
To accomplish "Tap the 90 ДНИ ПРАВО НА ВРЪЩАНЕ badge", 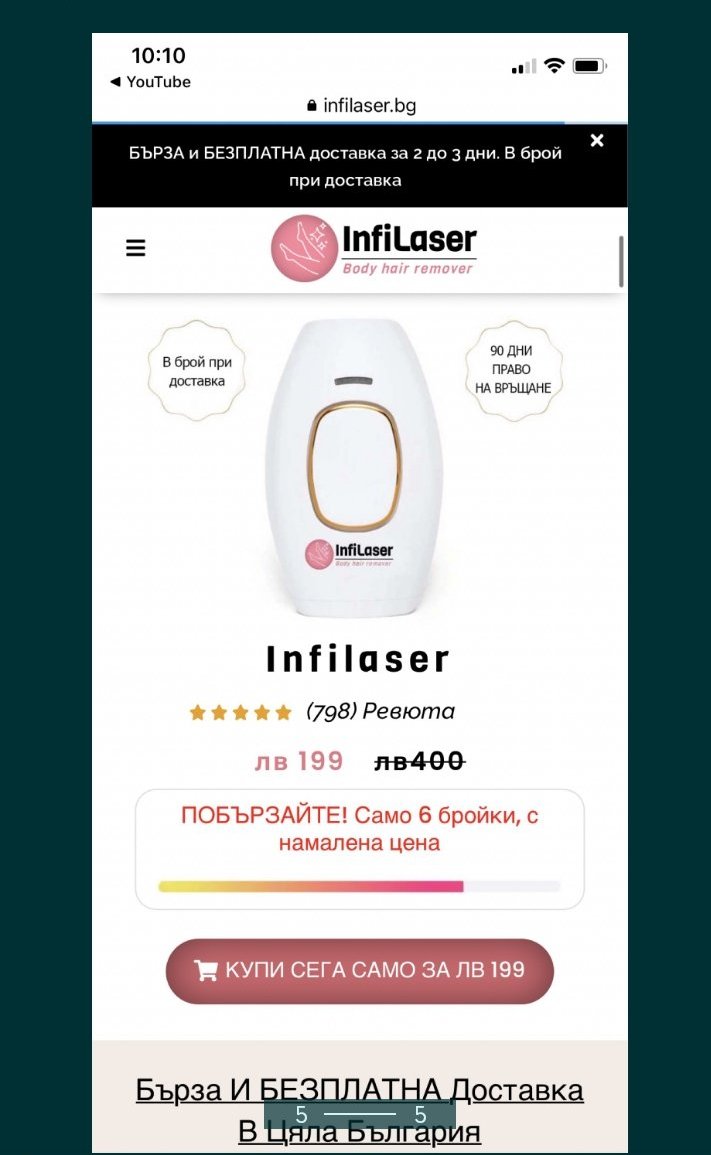I will tap(513, 370).
